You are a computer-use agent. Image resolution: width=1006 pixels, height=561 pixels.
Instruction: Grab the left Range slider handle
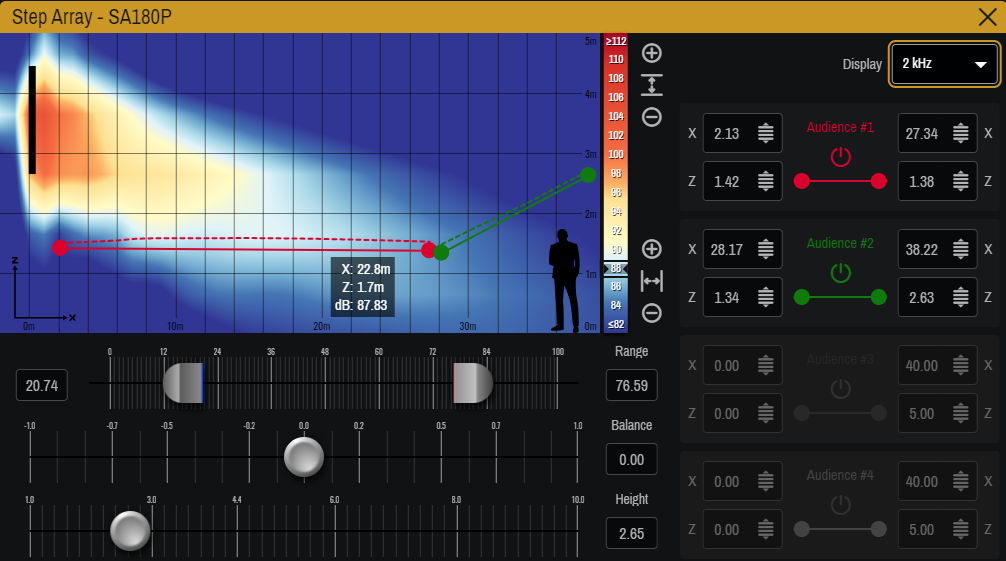click(x=183, y=383)
